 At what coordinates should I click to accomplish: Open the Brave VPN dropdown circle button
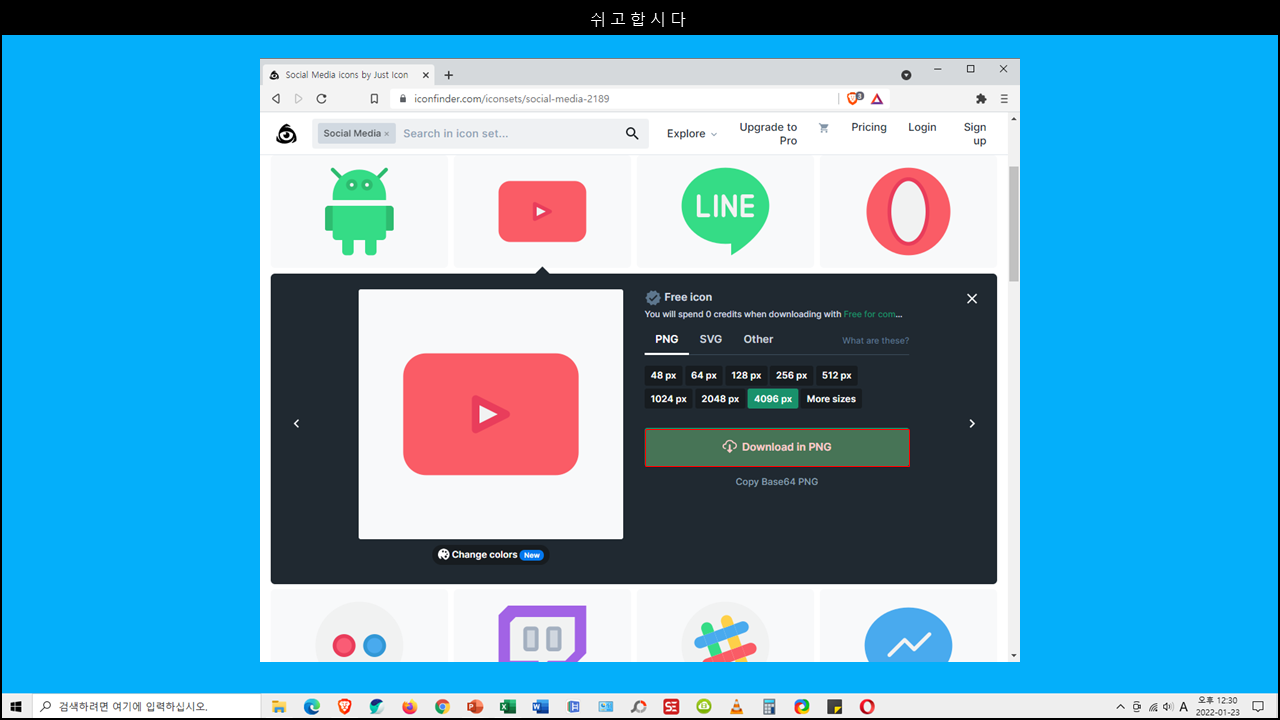(906, 75)
